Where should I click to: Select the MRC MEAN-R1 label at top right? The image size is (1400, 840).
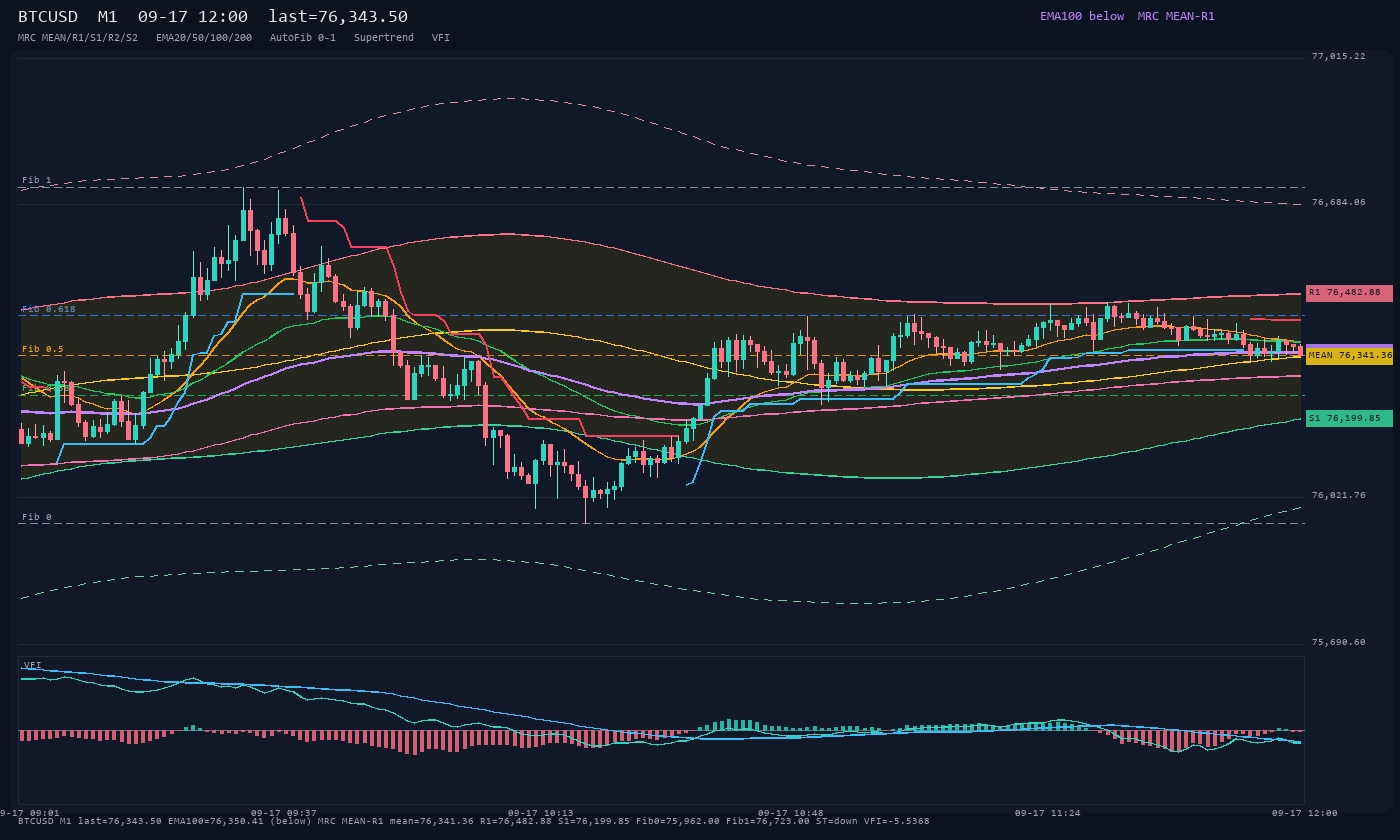tap(1176, 16)
